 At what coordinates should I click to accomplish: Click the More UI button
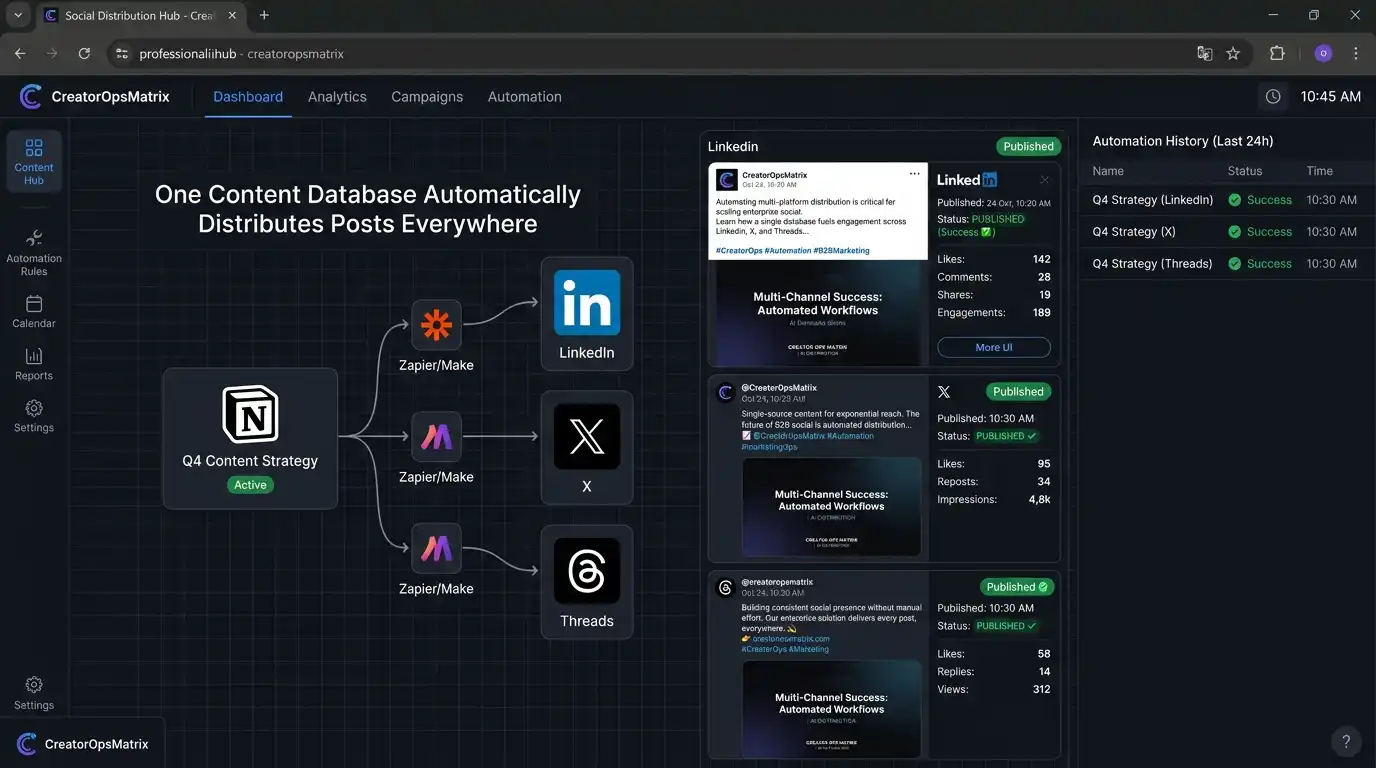pyautogui.click(x=994, y=347)
